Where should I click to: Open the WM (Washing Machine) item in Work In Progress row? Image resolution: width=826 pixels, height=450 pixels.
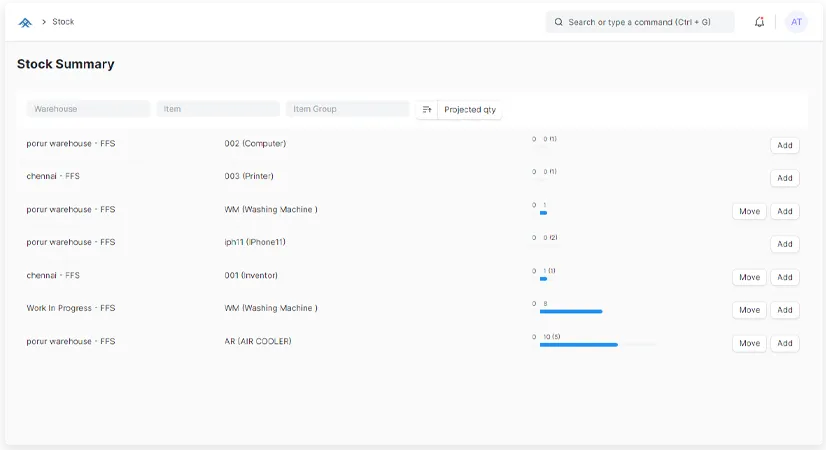point(271,309)
